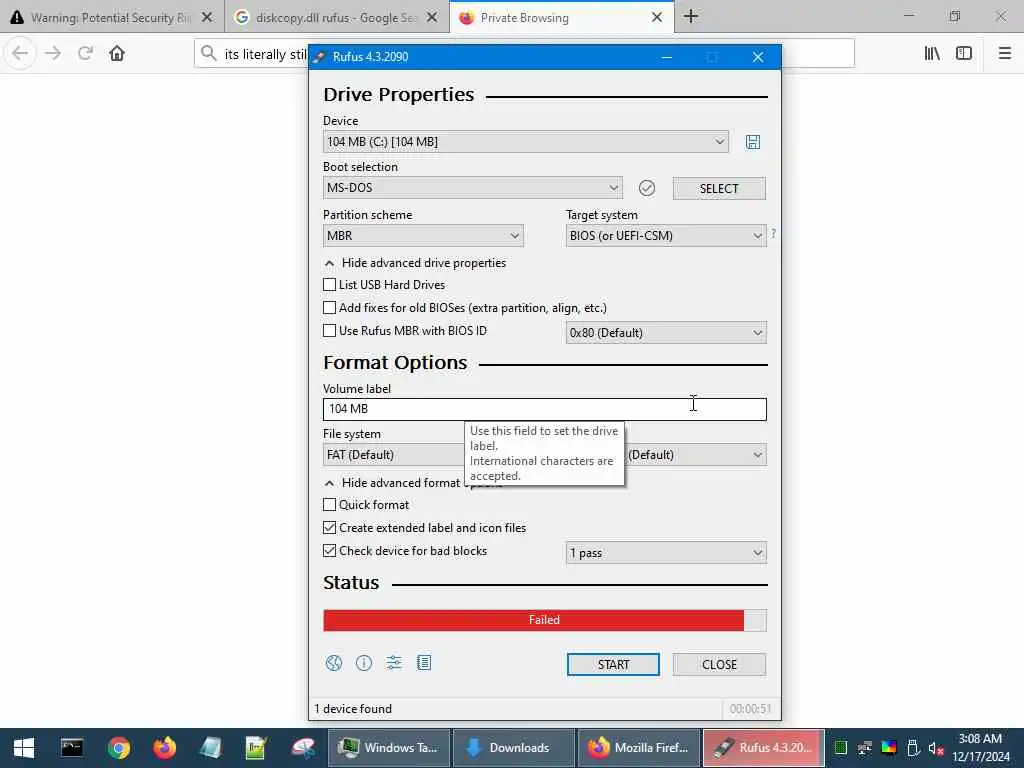Viewport: 1024px width, 768px height.
Task: Click the Rufus 4.3.20... taskbar button
Action: [x=763, y=748]
